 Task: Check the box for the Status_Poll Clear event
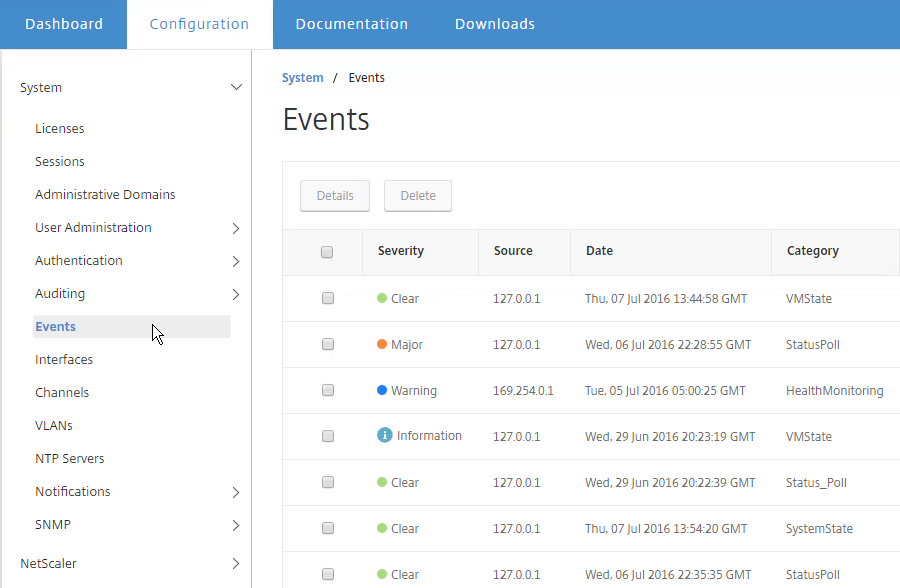(x=328, y=482)
